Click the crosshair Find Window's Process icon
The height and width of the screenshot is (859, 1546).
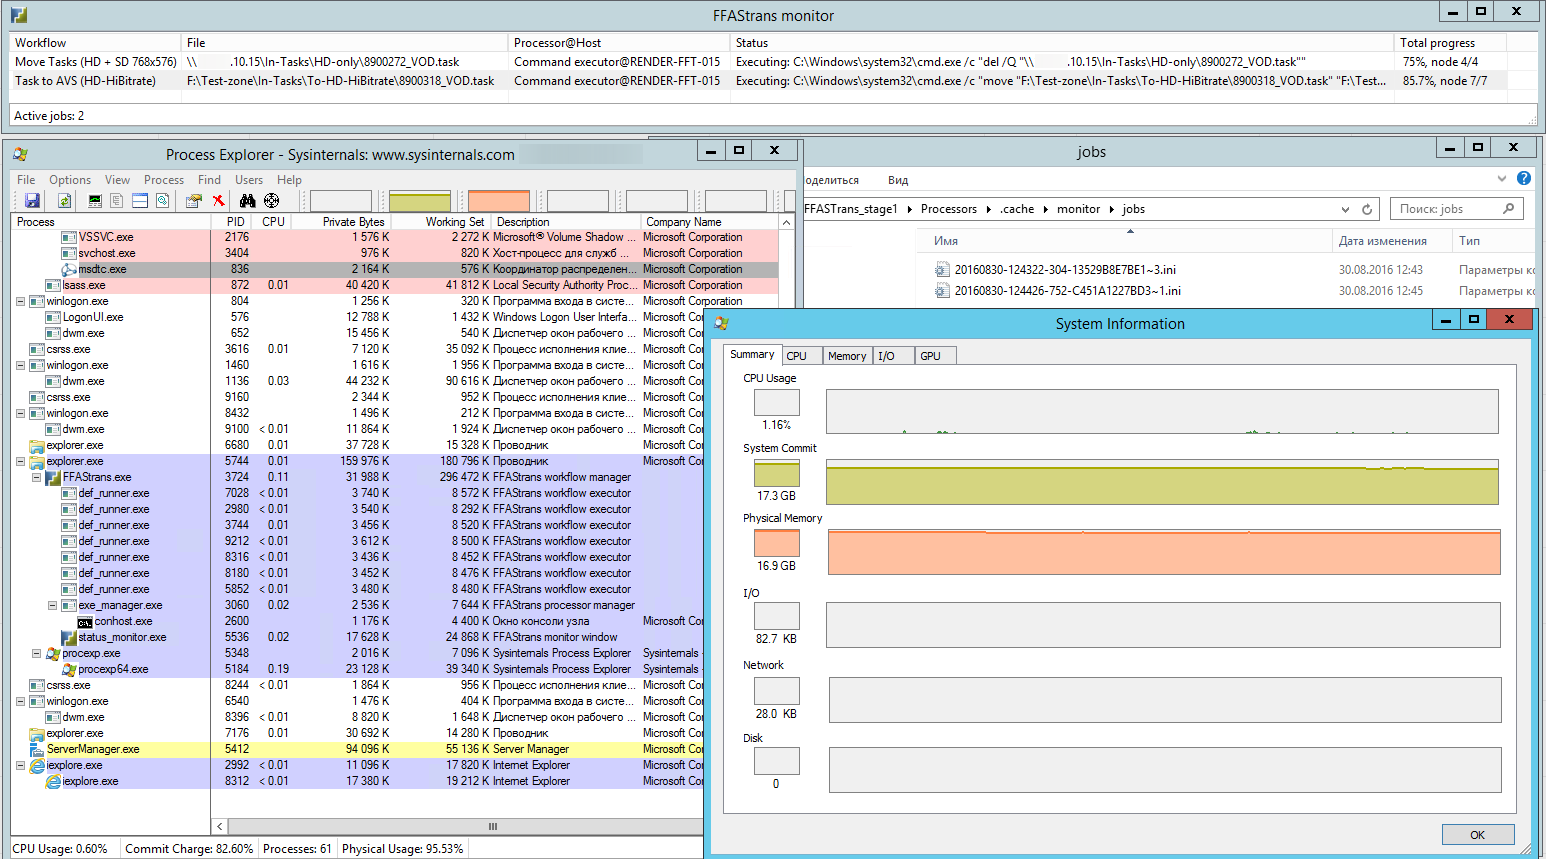point(271,201)
